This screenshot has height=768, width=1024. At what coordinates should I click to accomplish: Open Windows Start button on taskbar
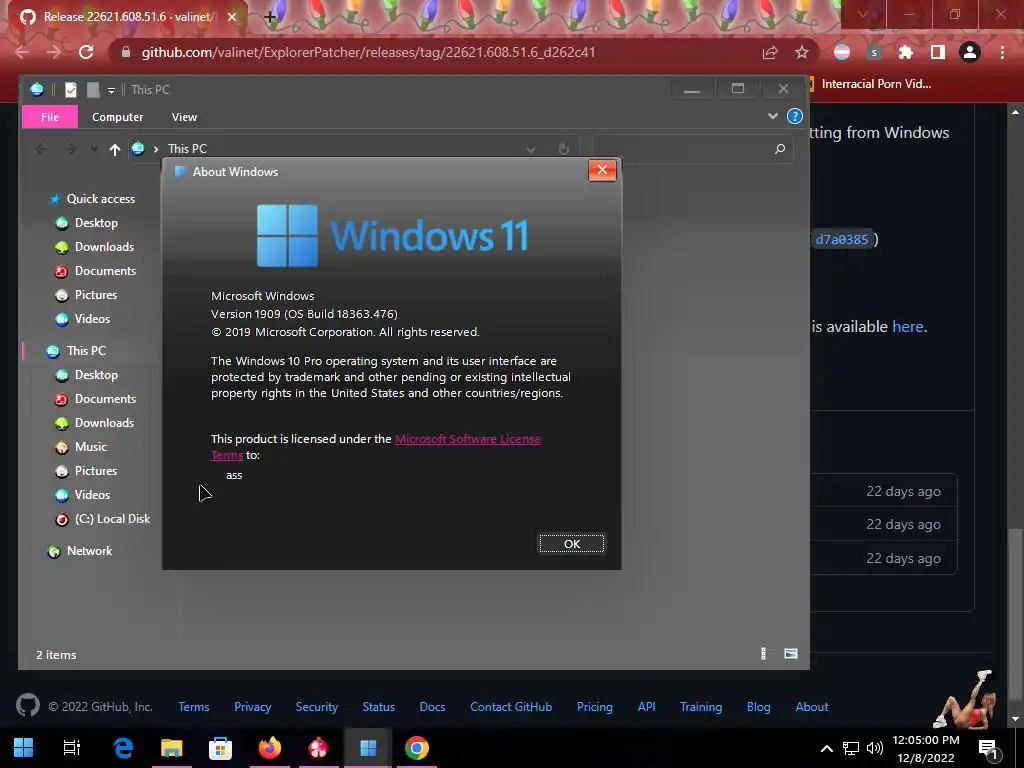coord(24,747)
